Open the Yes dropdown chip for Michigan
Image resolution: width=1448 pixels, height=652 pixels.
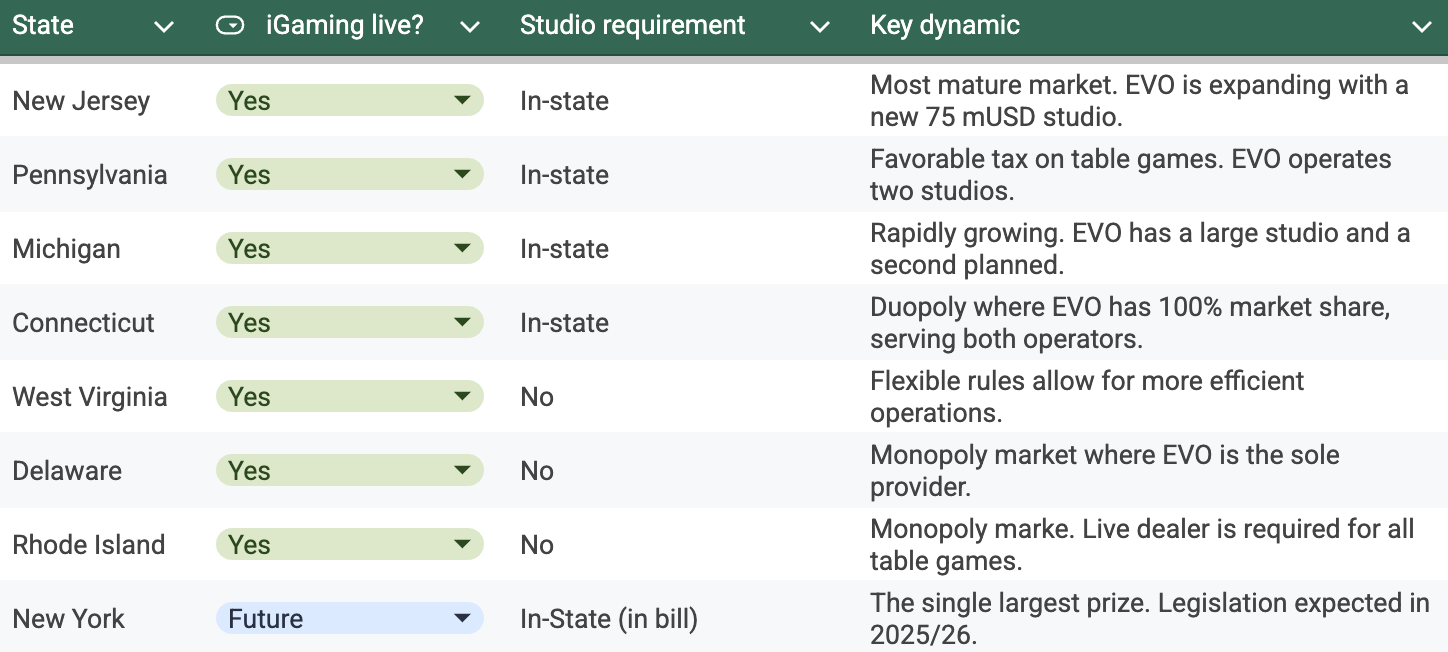point(350,249)
